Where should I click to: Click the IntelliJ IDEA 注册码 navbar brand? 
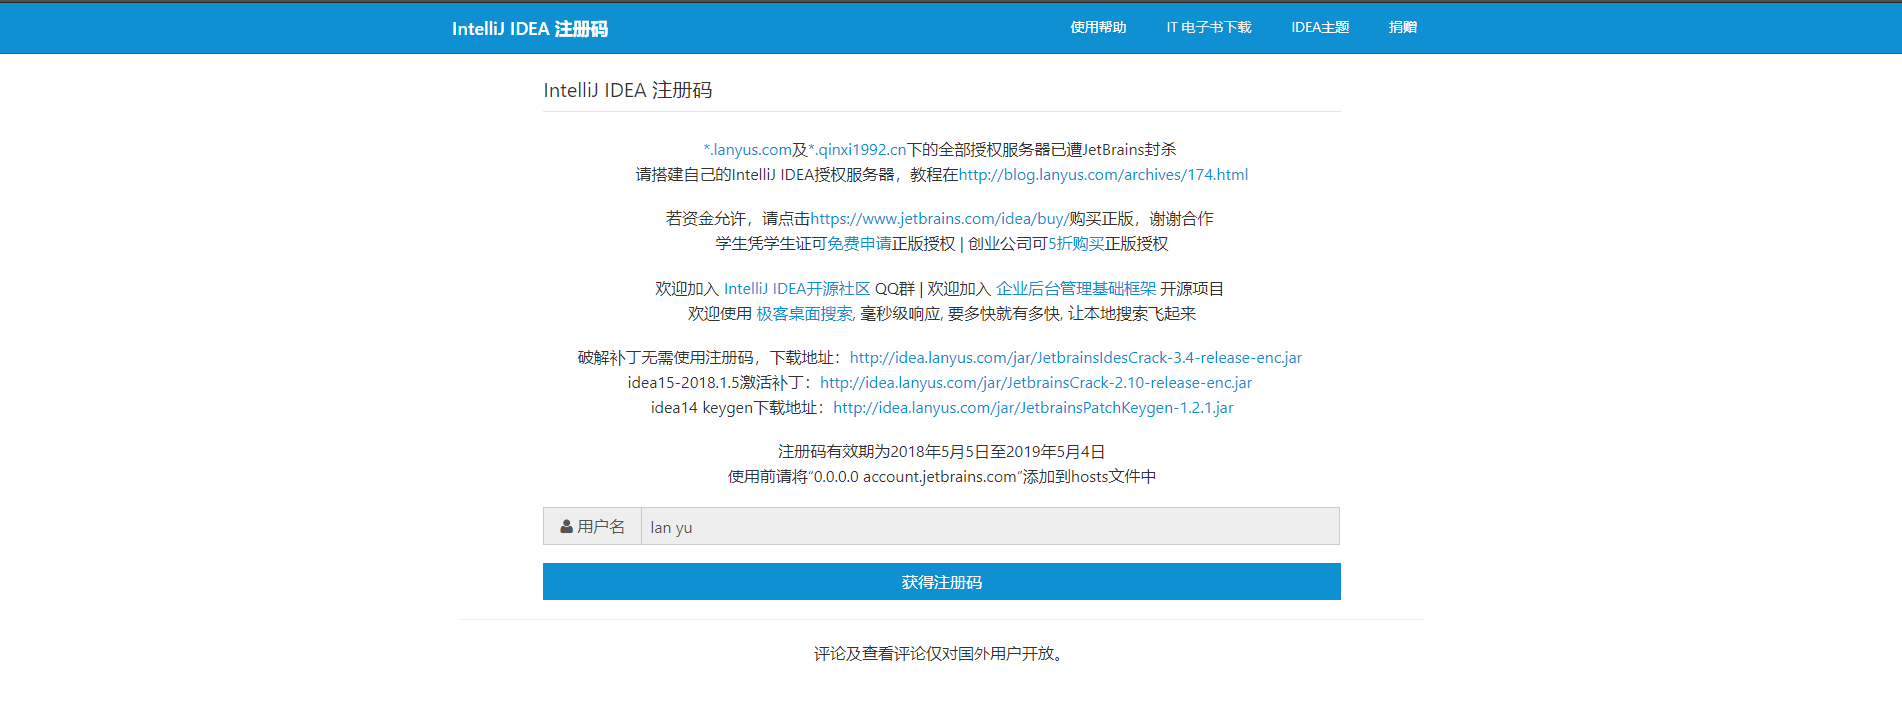529,28
